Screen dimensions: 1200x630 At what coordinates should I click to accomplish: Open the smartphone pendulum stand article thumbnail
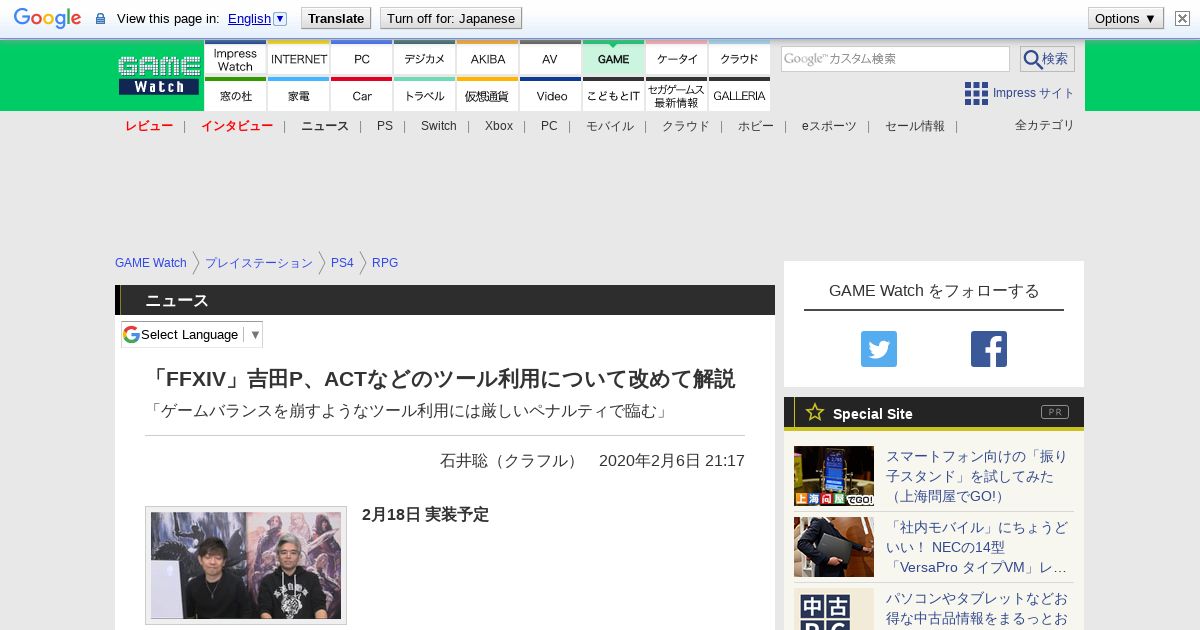click(x=834, y=476)
